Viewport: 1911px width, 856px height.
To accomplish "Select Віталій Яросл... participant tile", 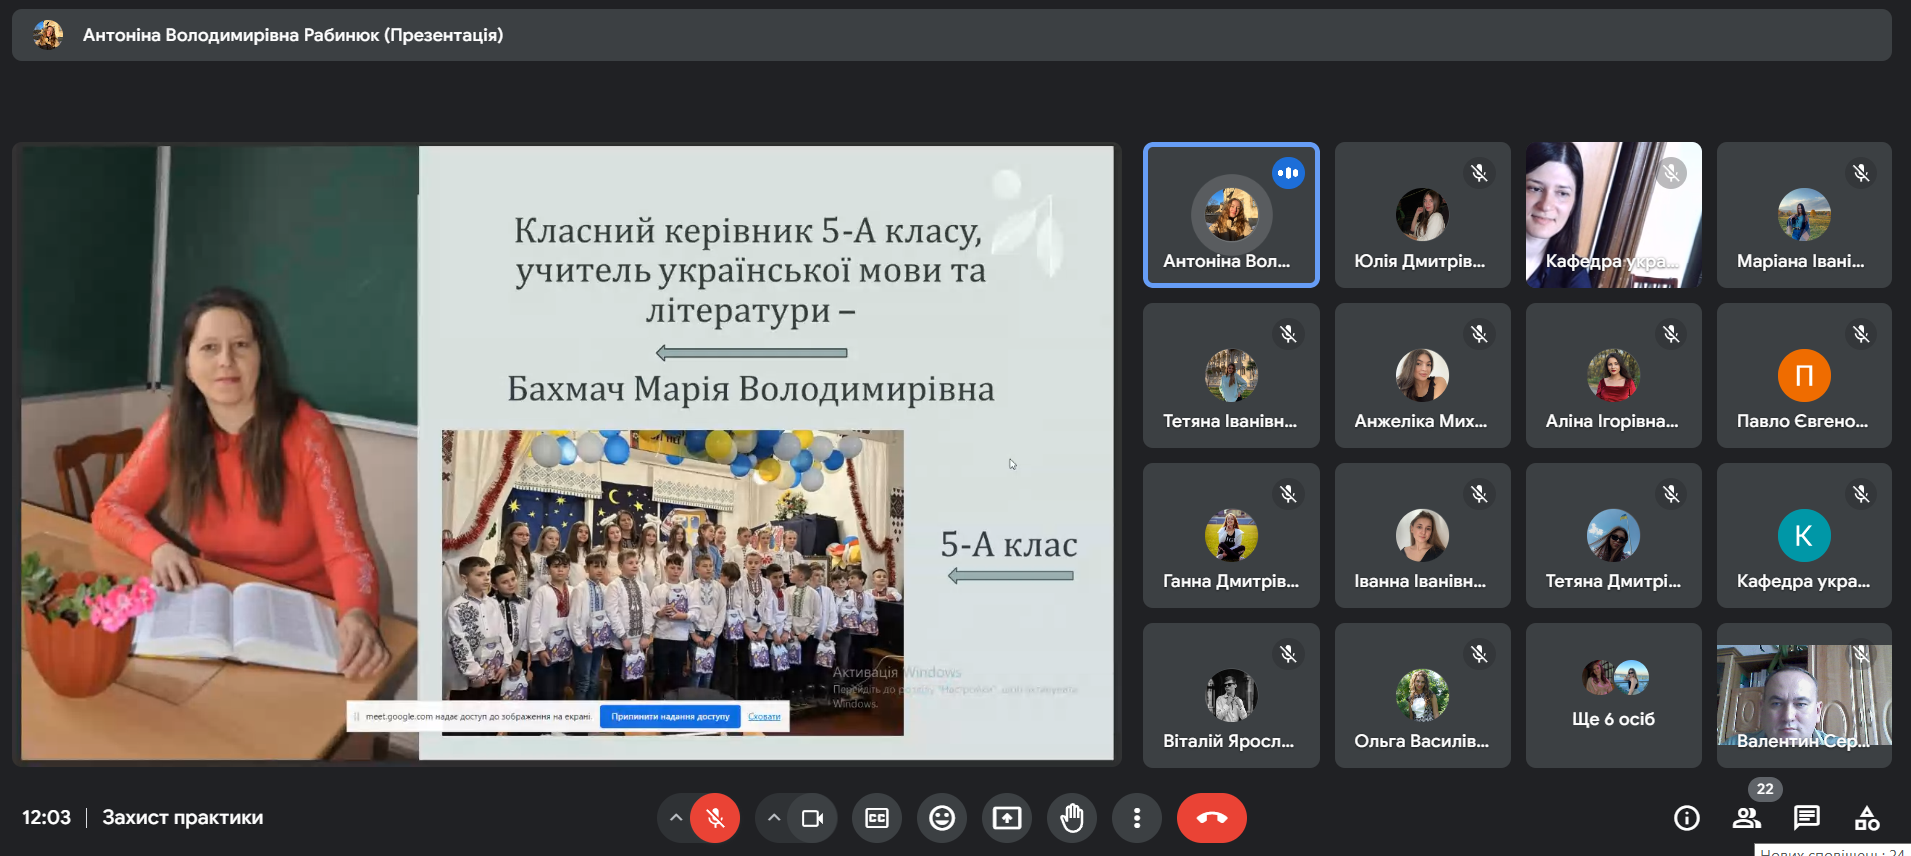I will coord(1231,695).
